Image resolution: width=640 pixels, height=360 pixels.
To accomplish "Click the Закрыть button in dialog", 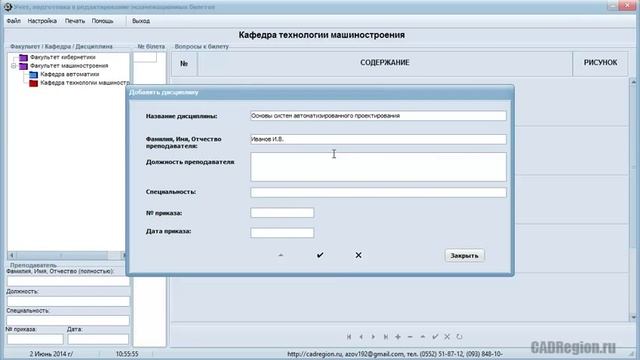I will 464,256.
